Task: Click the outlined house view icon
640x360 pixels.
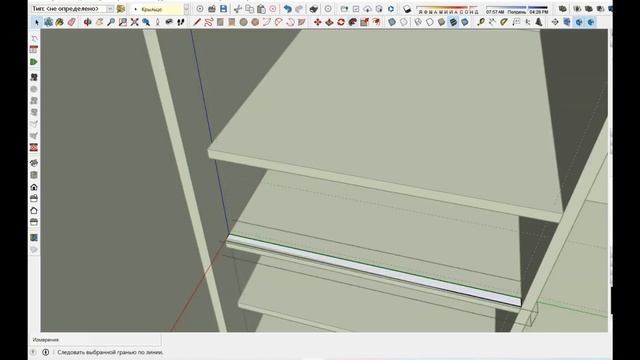Action: click(34, 211)
